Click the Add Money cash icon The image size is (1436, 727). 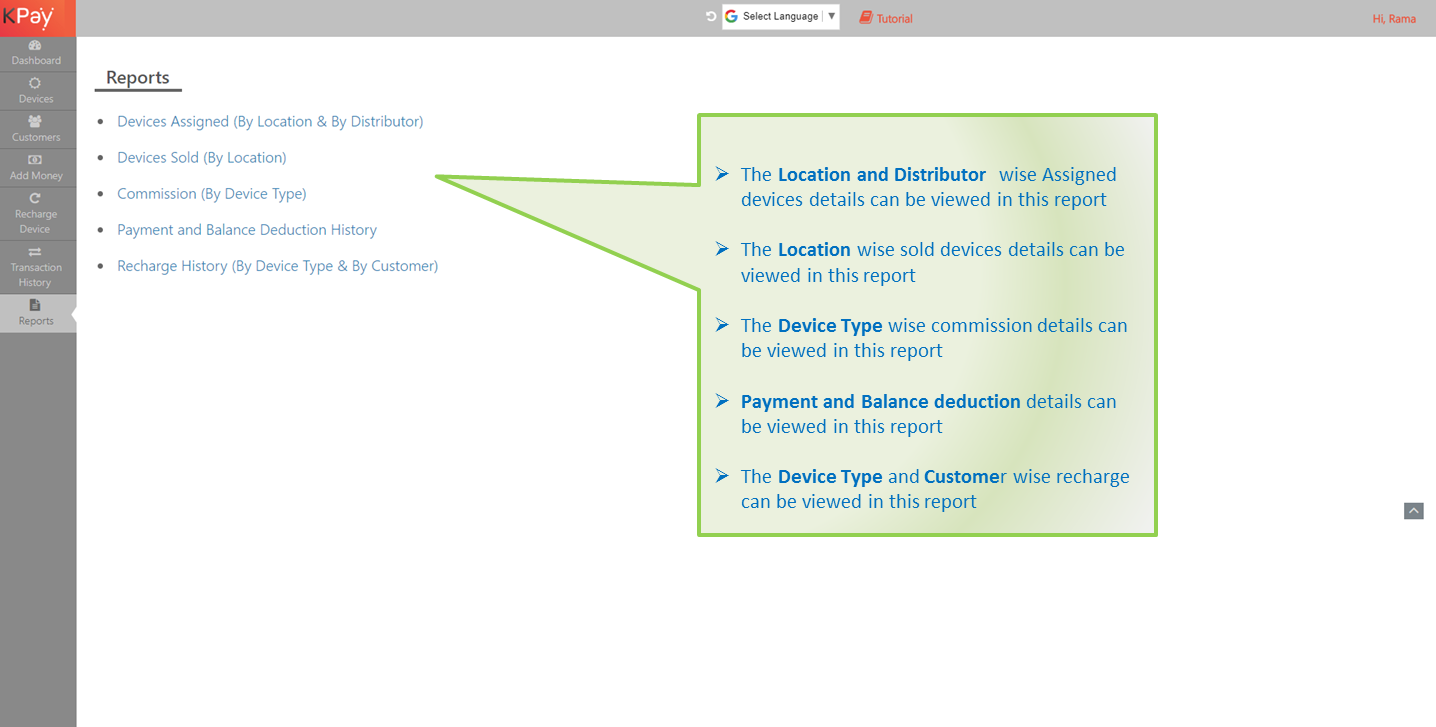(35, 160)
